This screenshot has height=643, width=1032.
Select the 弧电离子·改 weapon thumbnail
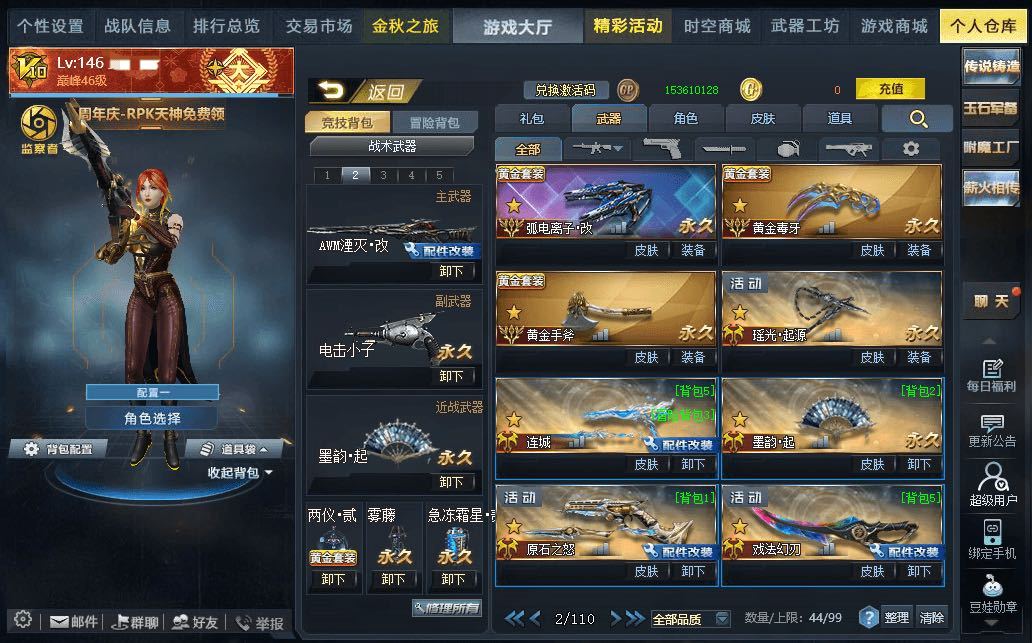(x=606, y=201)
